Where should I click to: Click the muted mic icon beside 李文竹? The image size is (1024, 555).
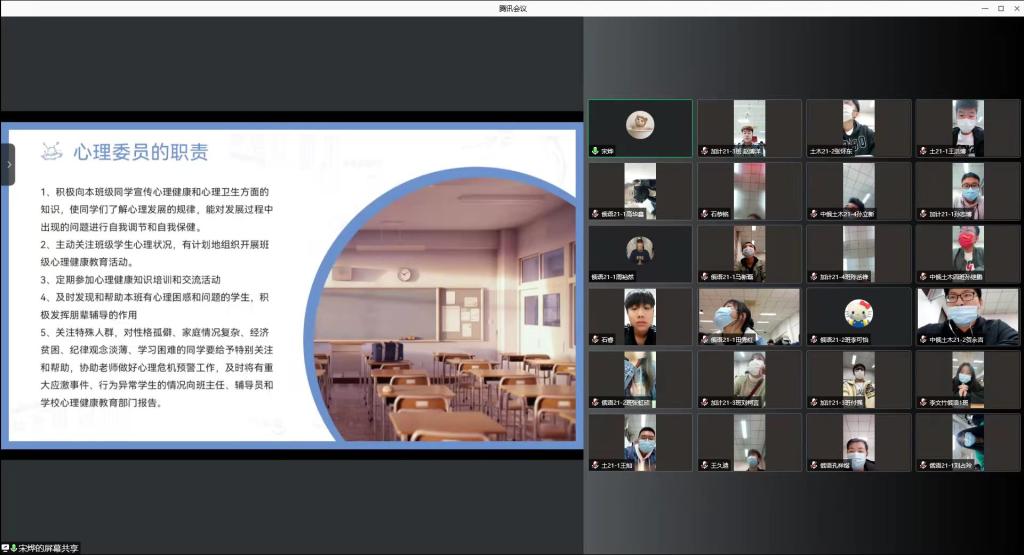(922, 402)
